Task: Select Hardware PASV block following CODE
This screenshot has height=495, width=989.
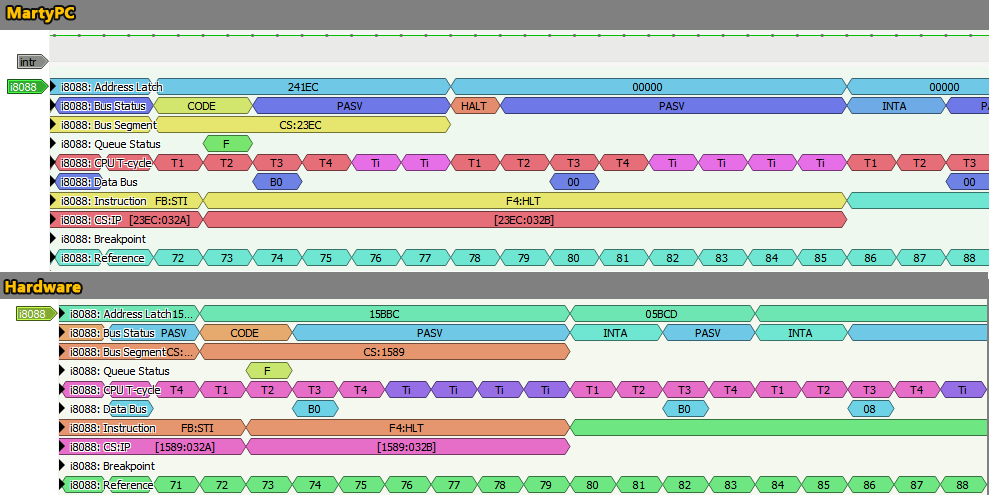Action: 430,333
